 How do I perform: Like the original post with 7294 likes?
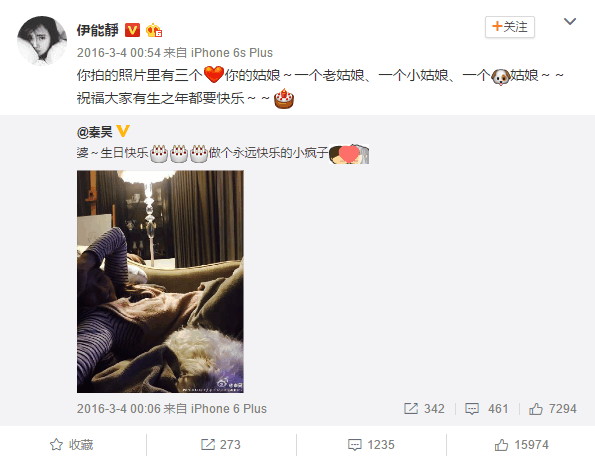pos(552,409)
